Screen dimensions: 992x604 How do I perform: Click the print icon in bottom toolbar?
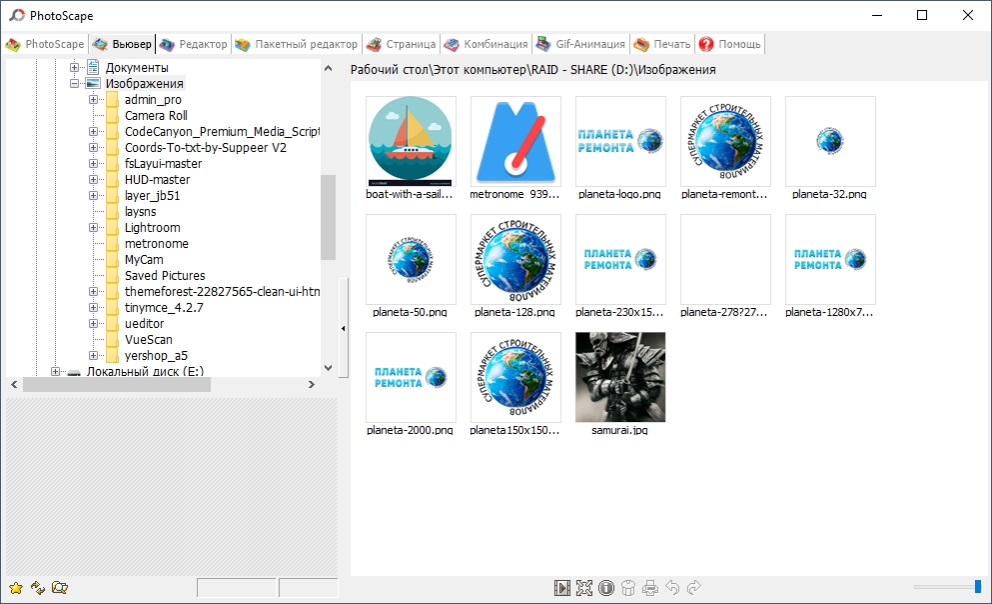pos(650,588)
